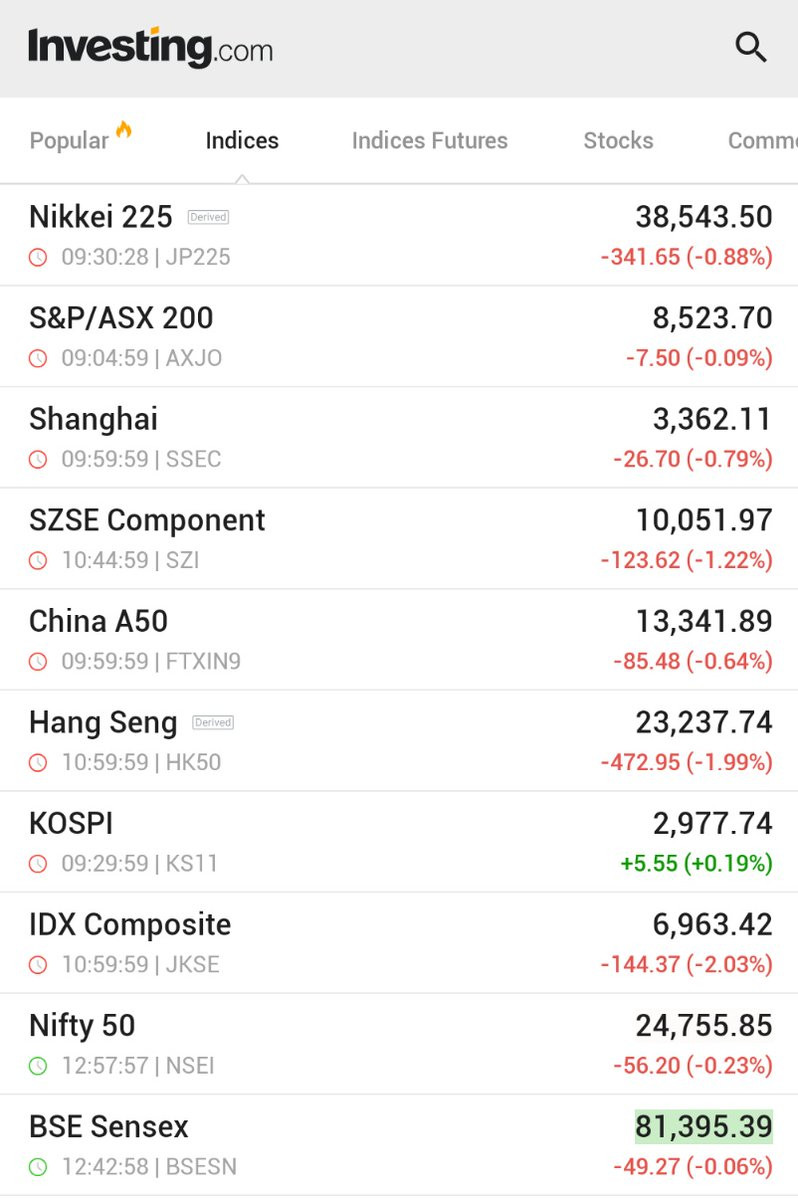The width and height of the screenshot is (798, 1200).
Task: Click the red clock icon for Nikkei 225
Action: (38, 257)
